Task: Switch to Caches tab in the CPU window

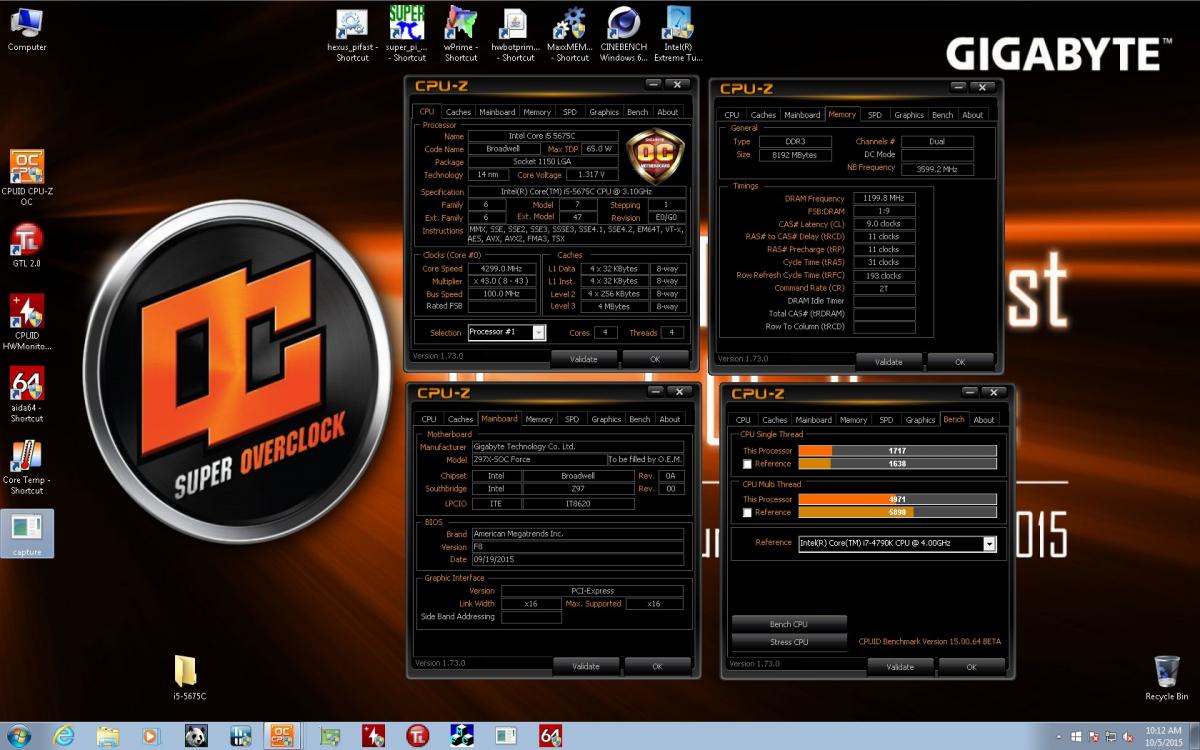Action: click(458, 112)
